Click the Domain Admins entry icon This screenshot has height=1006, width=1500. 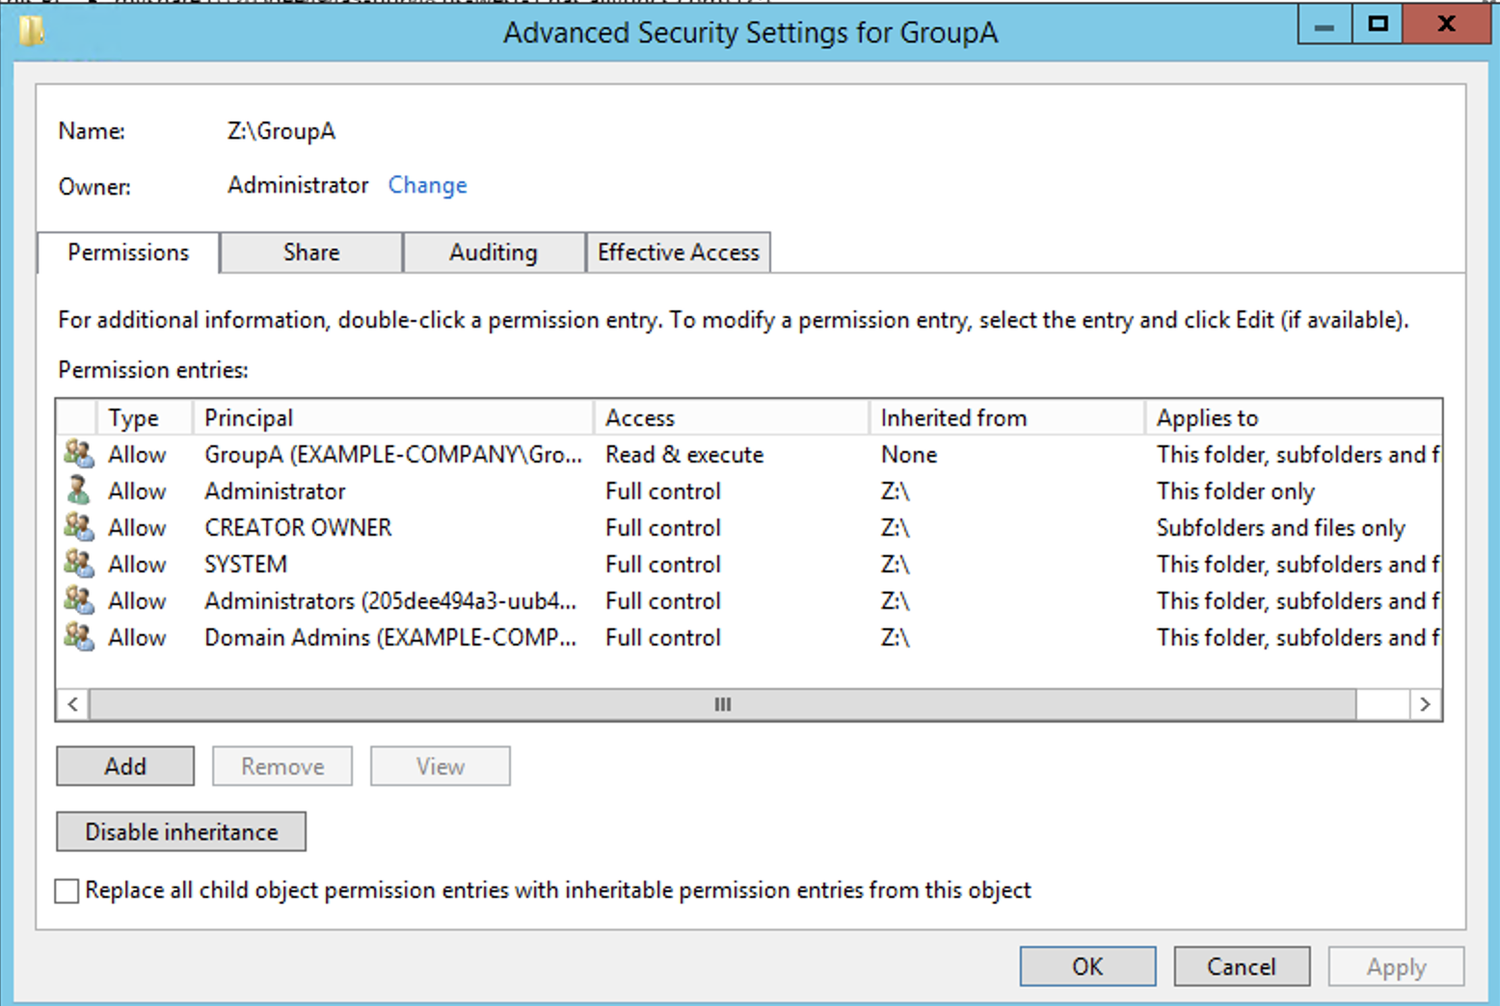pos(79,637)
